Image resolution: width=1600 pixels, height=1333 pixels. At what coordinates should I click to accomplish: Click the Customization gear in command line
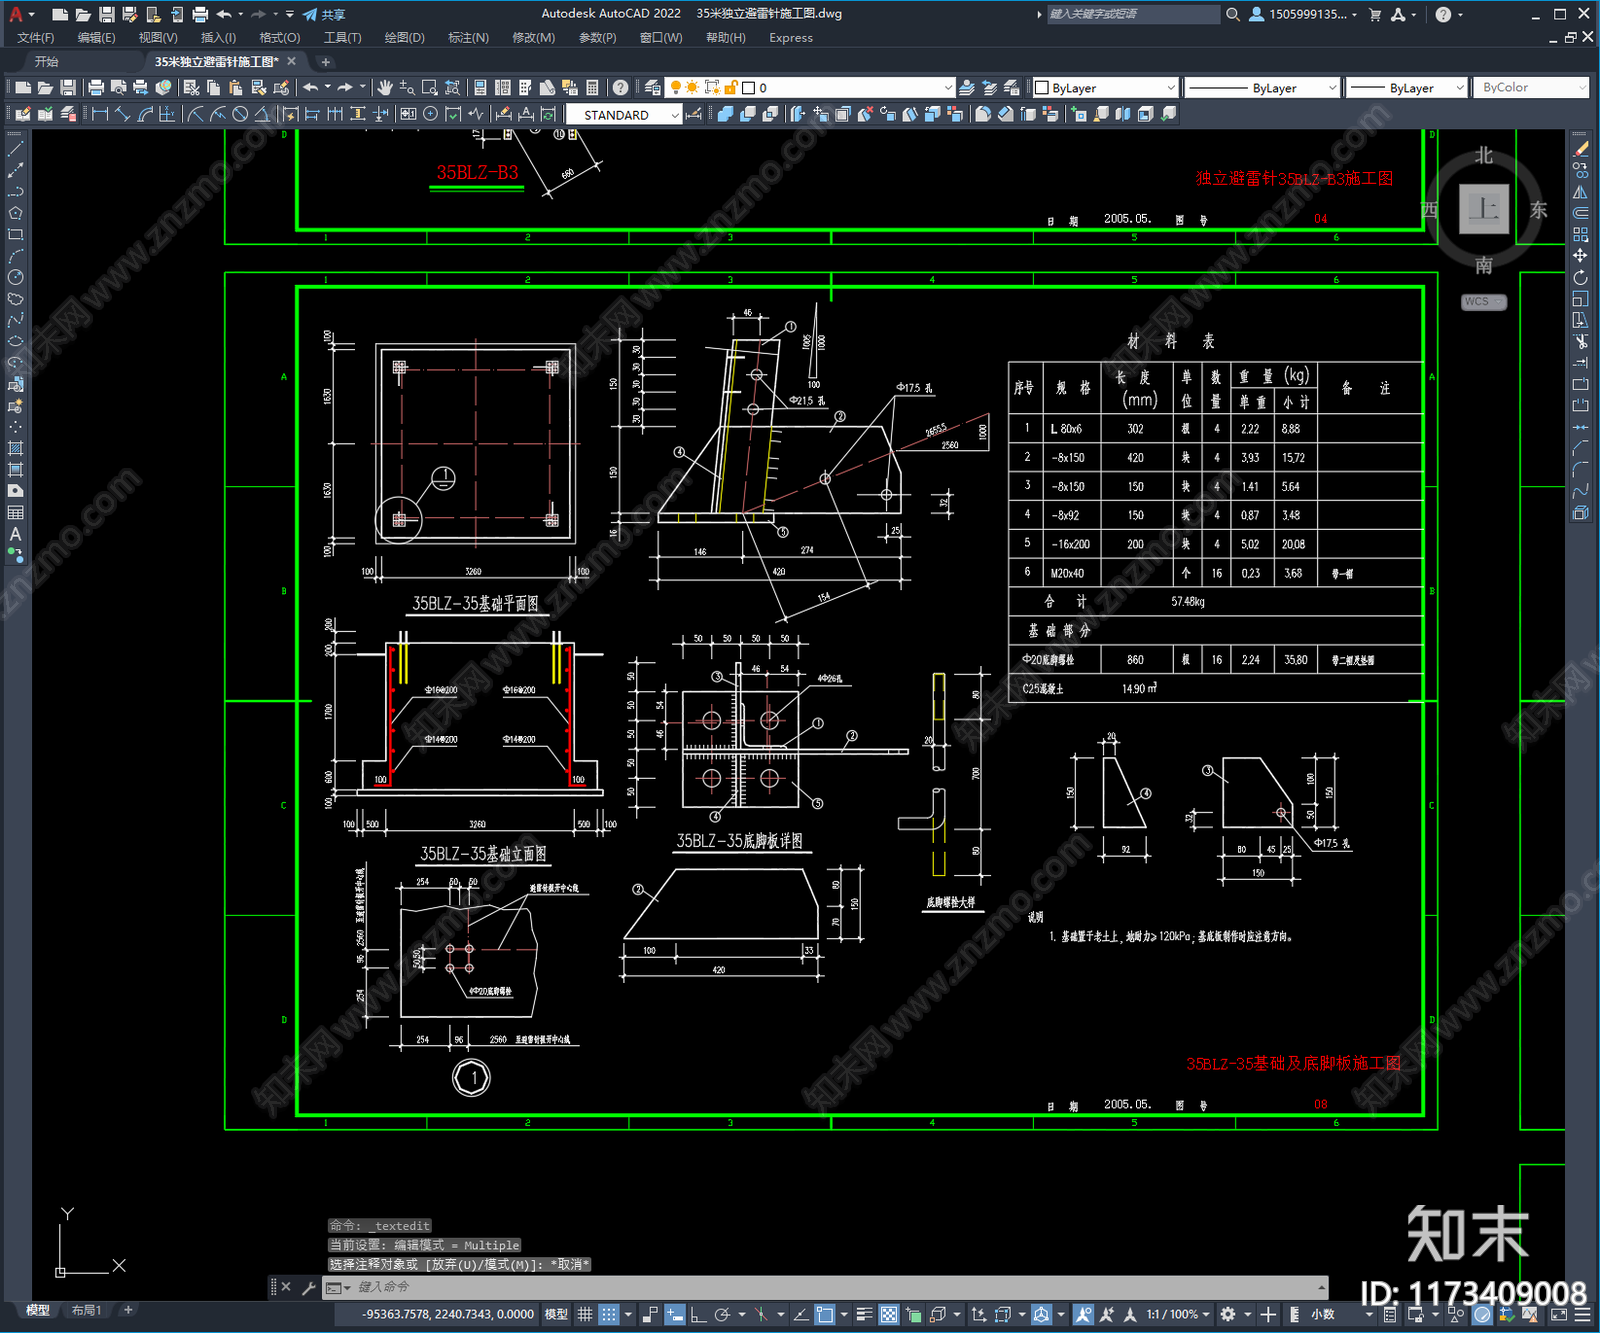(308, 1287)
